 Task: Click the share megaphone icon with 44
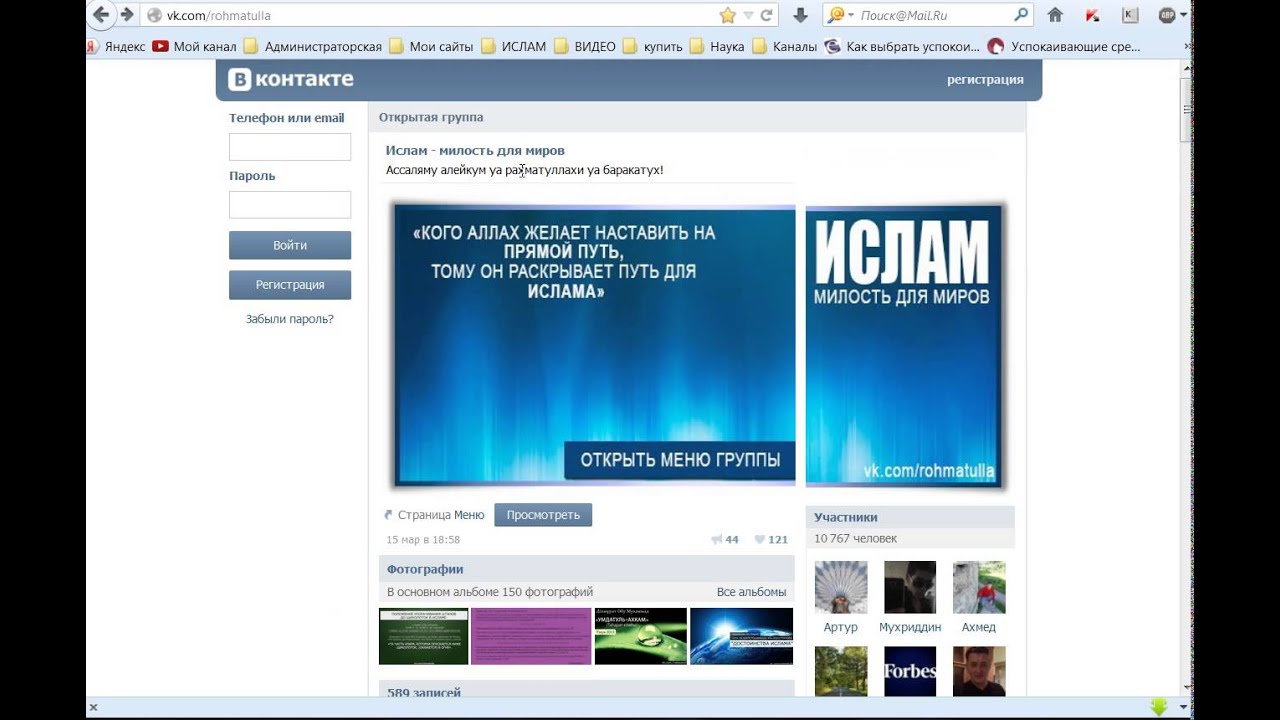(717, 539)
